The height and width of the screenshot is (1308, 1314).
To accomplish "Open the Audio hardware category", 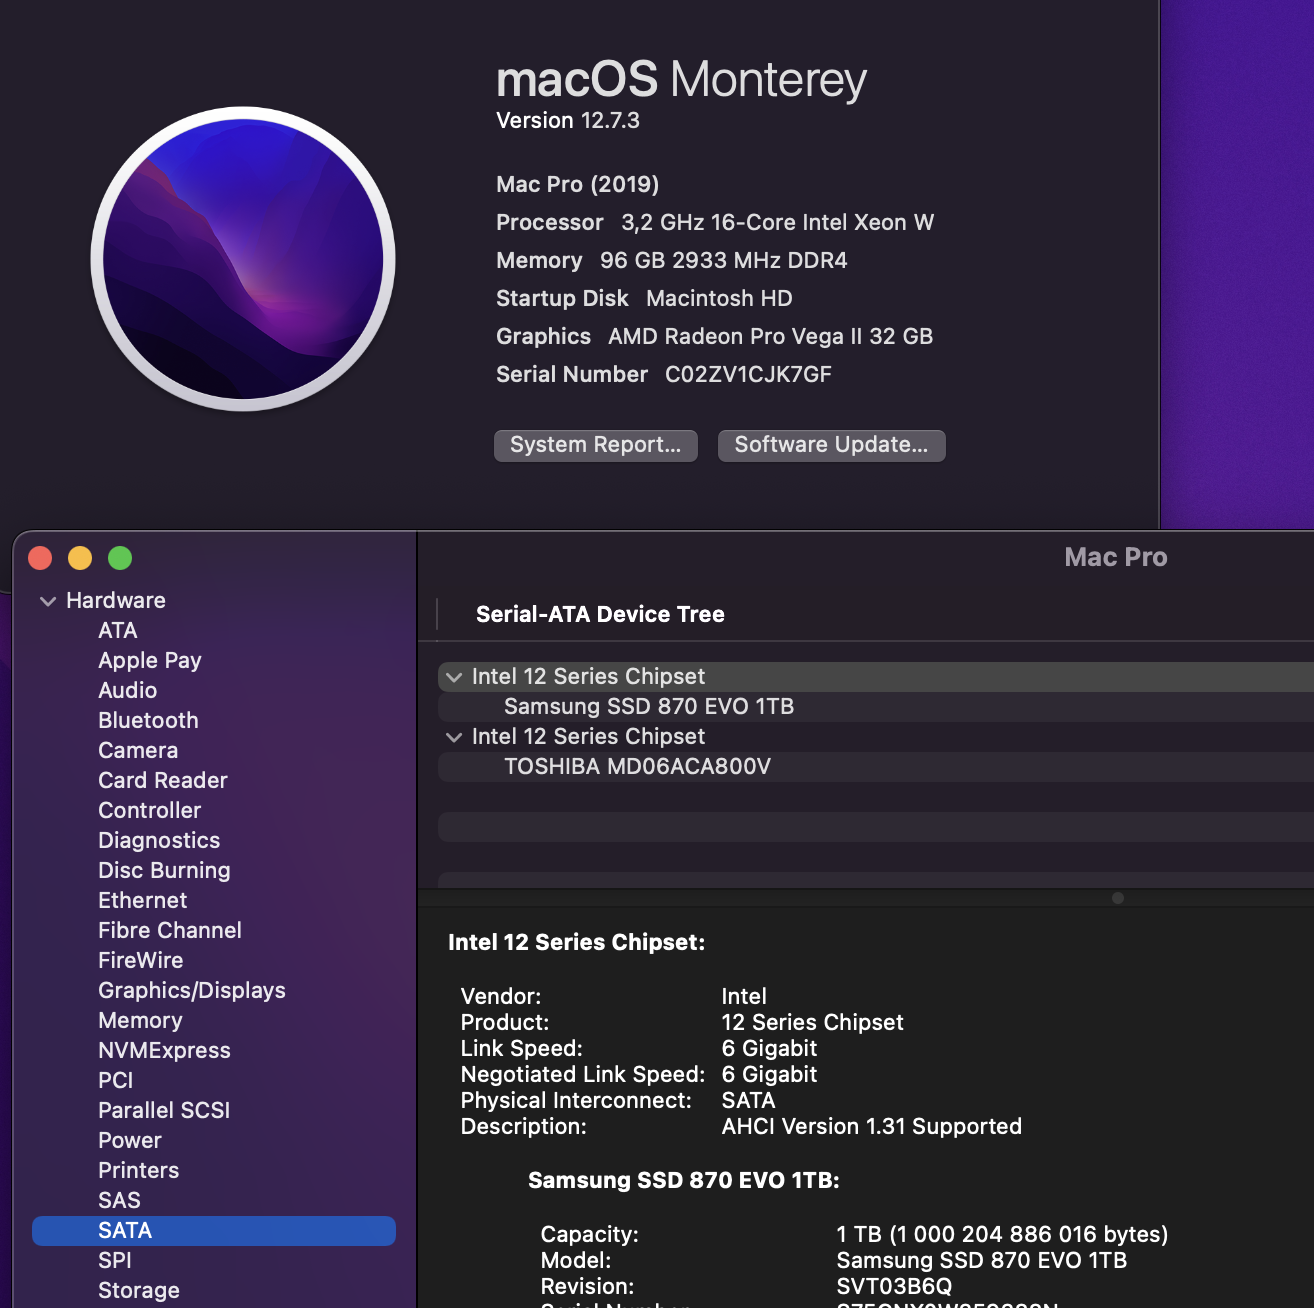I will click(x=128, y=691).
